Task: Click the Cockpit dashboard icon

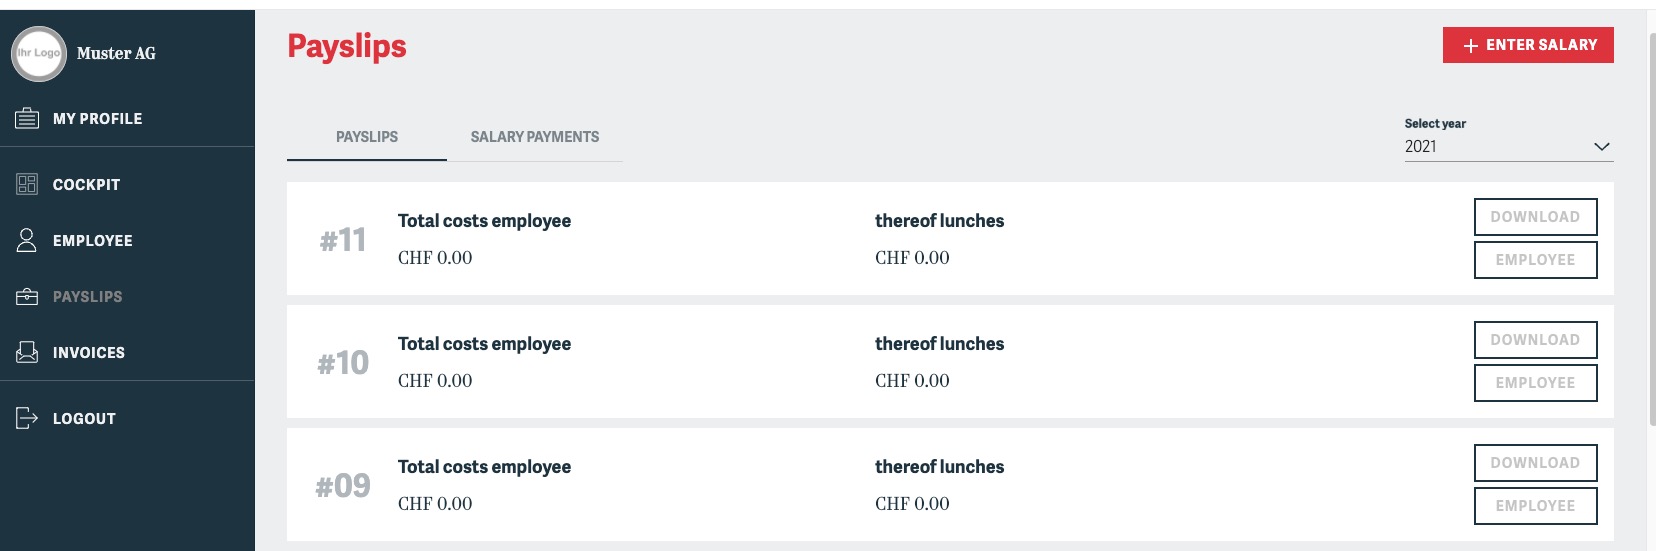Action: [x=27, y=184]
